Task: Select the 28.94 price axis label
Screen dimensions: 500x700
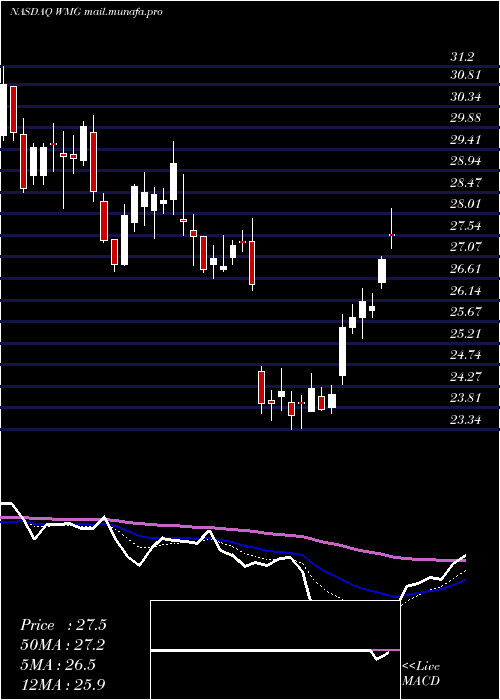Action: coord(466,161)
